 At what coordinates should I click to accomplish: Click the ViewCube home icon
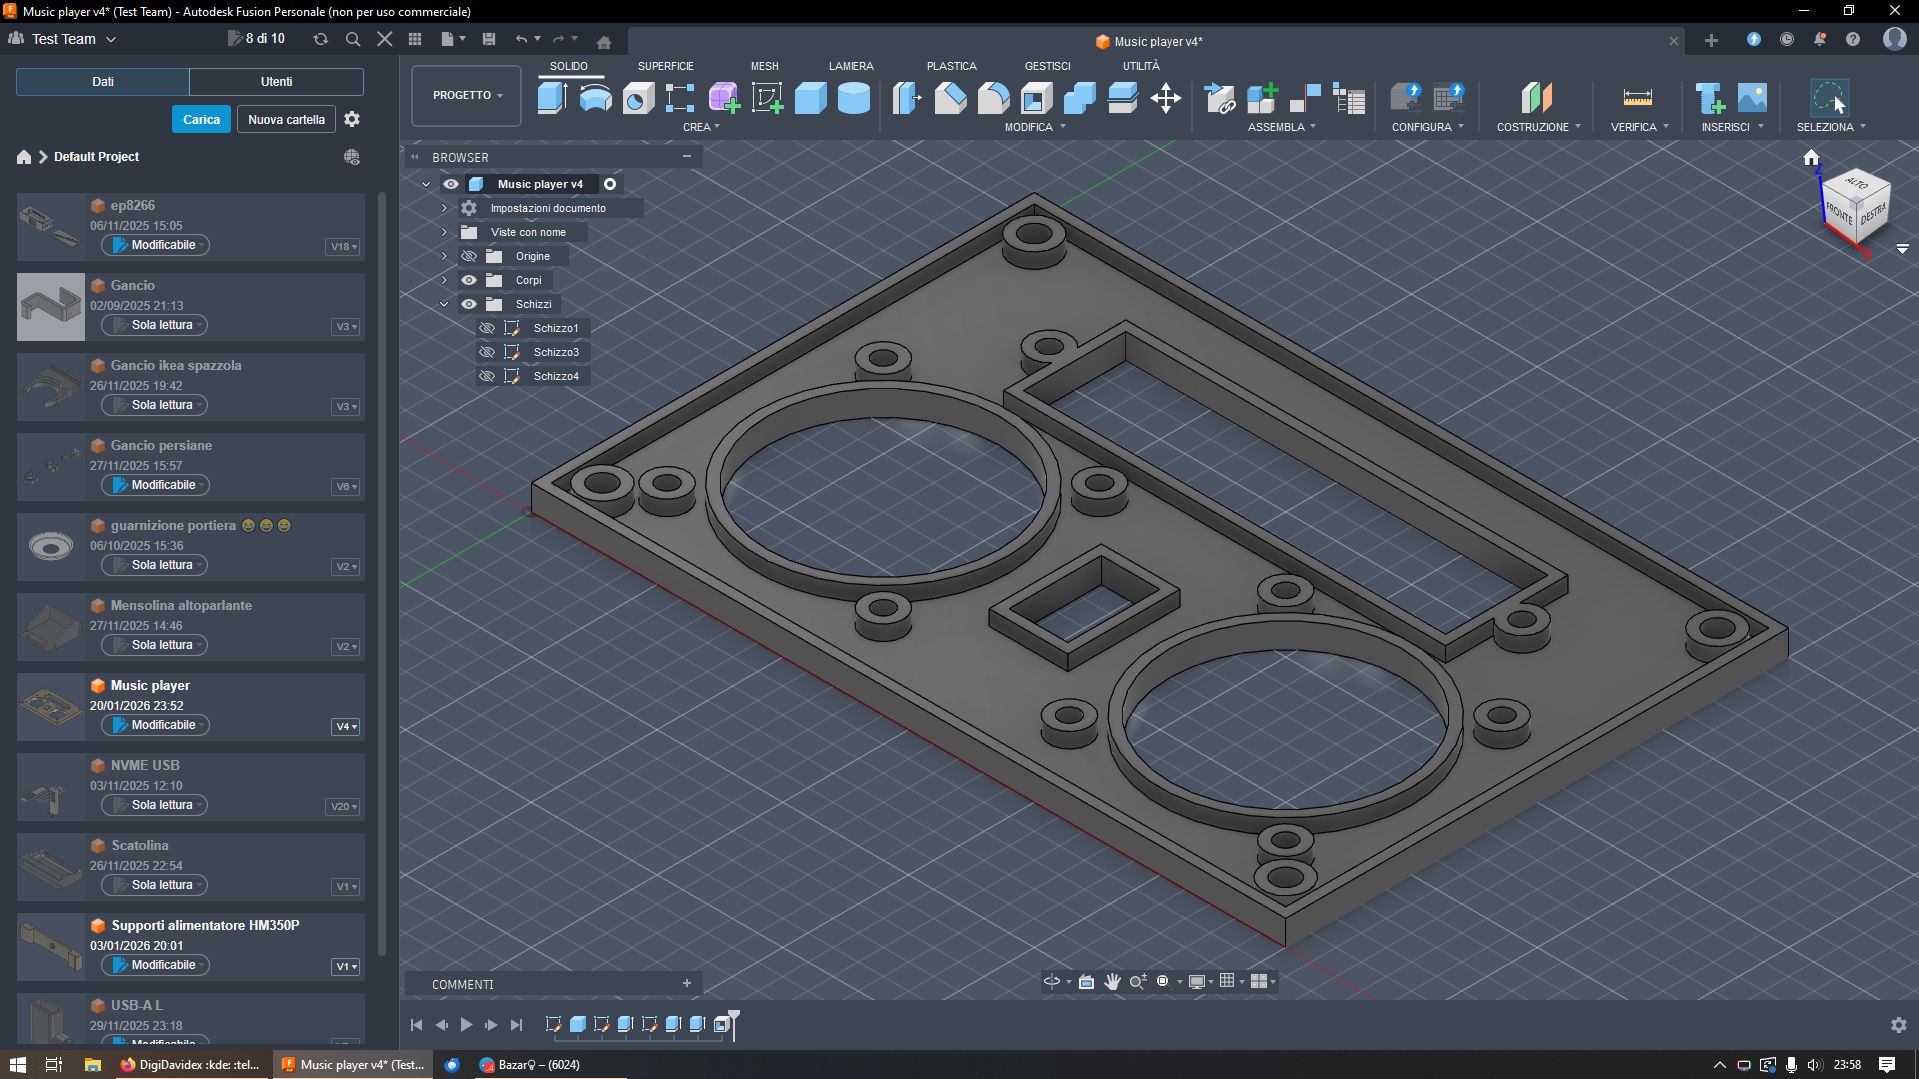click(1811, 158)
